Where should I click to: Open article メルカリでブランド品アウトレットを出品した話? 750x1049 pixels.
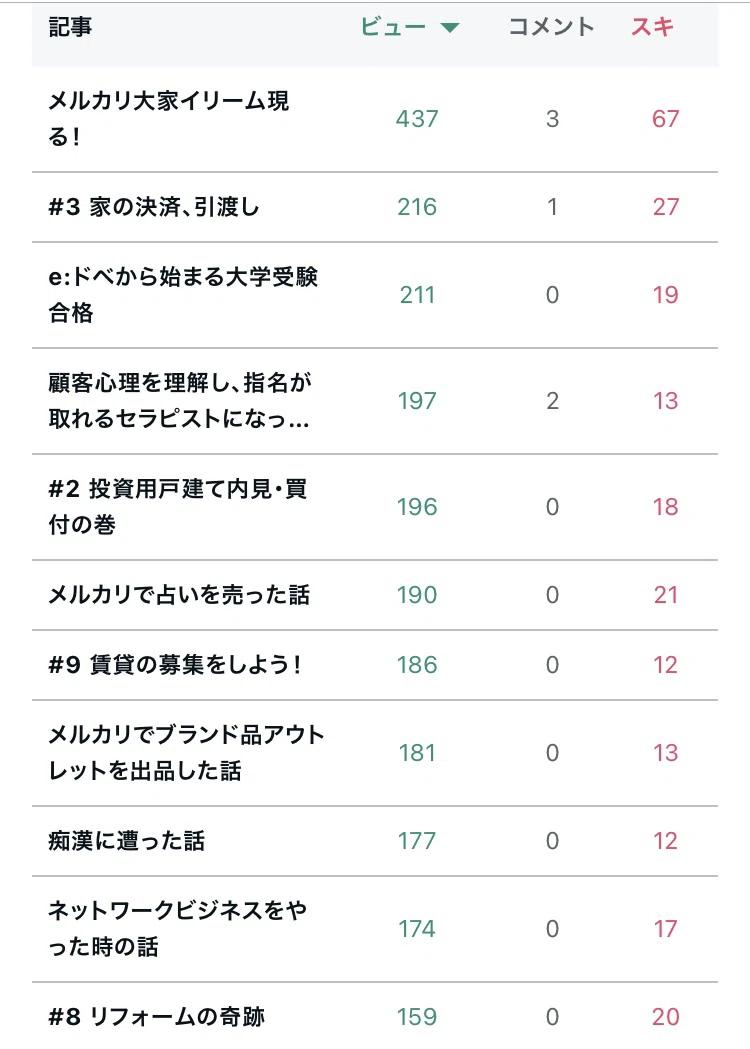(186, 753)
